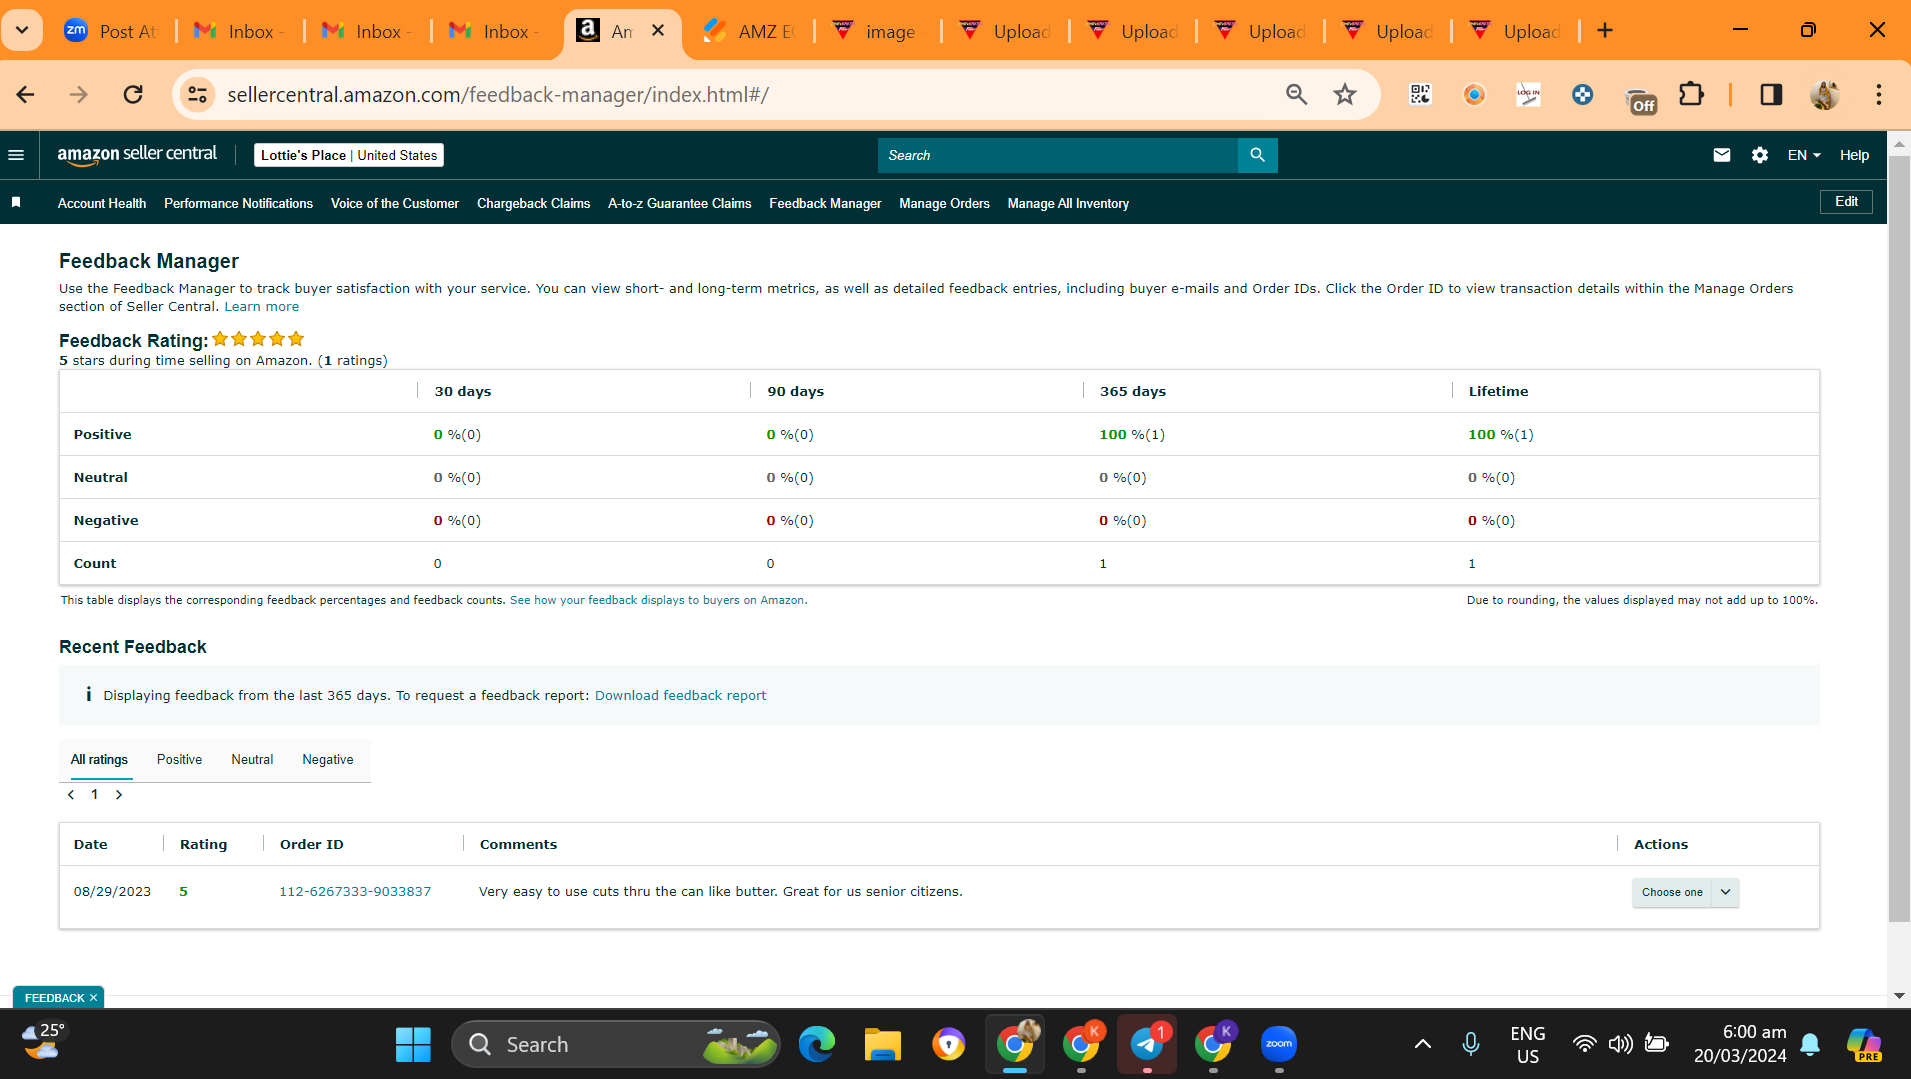Screen dimensions: 1911x1079
Task: Open Windows Start menu
Action: click(x=413, y=1044)
